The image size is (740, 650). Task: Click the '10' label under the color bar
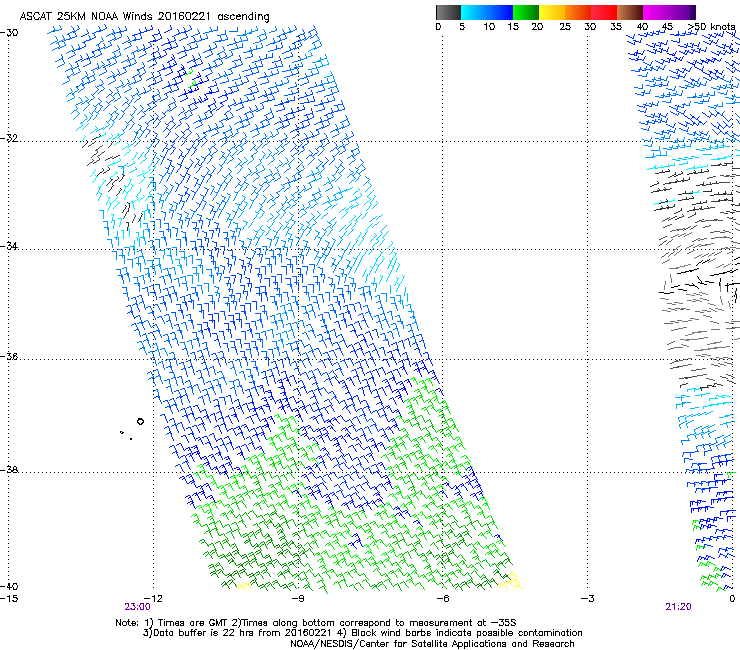pos(489,26)
